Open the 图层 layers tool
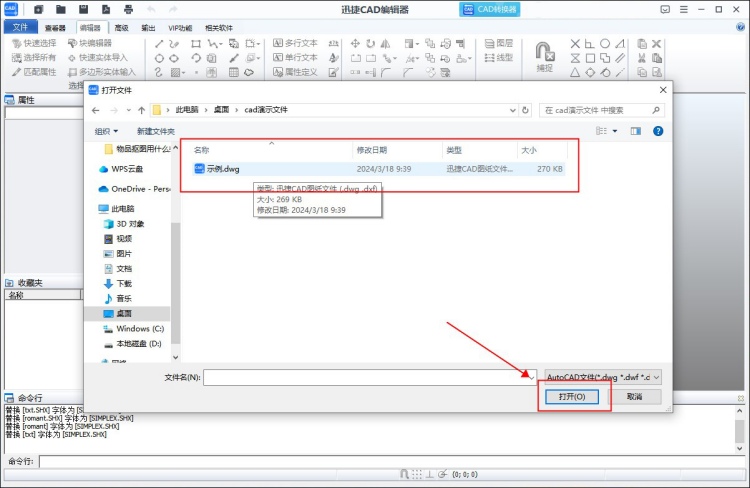Screen dimensions: 750x488 click(x=498, y=44)
